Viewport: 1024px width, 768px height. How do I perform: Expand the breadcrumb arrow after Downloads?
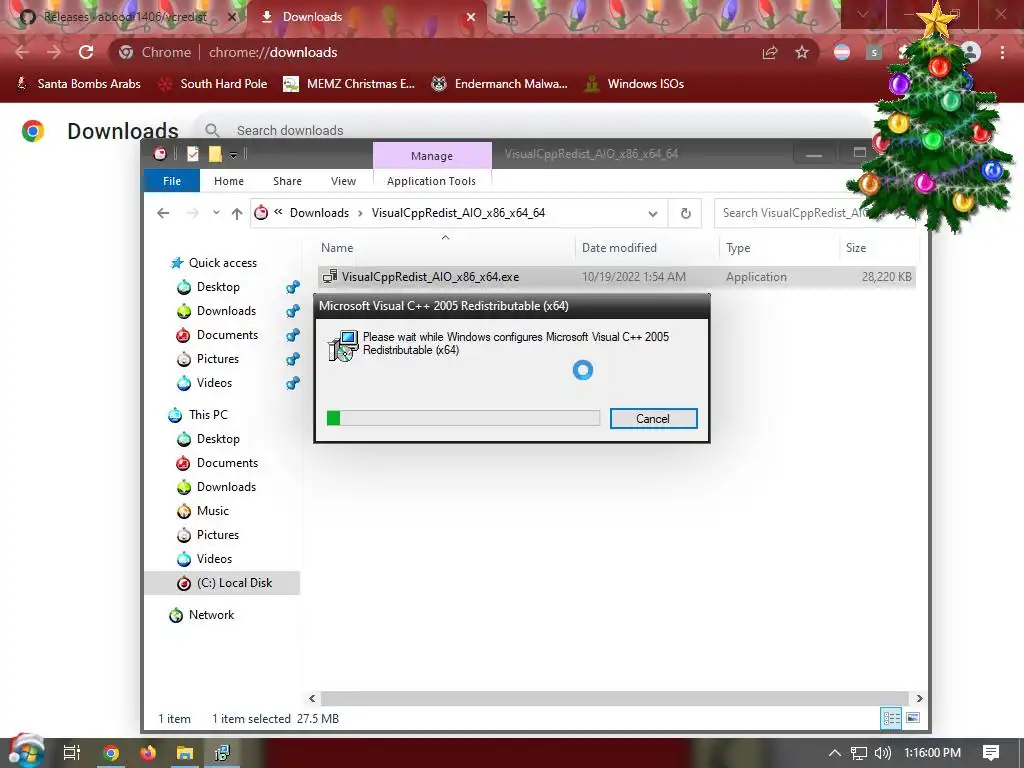coord(360,213)
